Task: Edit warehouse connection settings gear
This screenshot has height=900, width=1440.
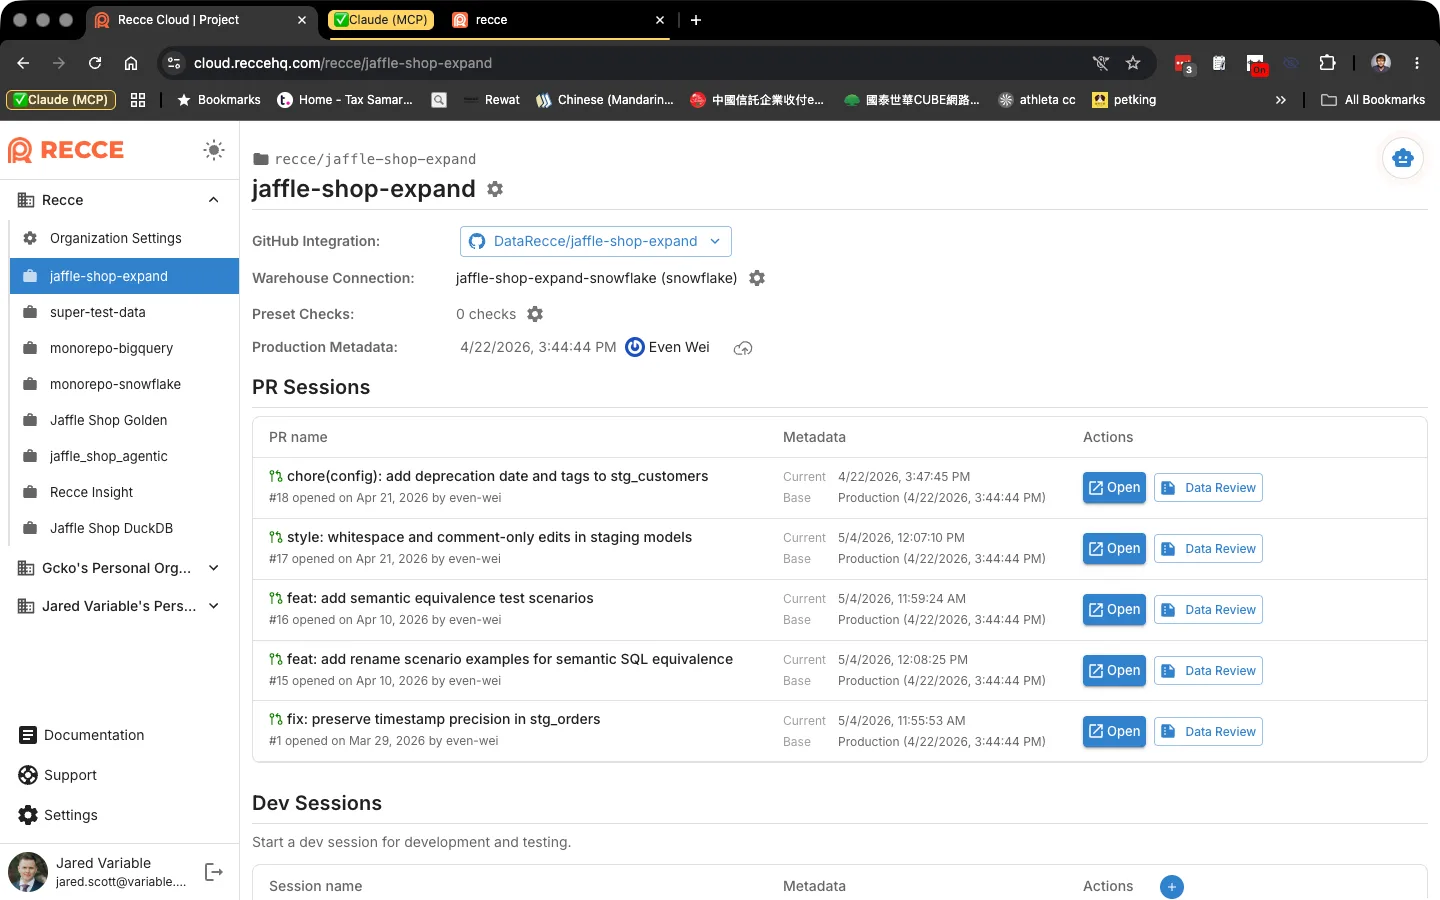Action: pos(757,278)
